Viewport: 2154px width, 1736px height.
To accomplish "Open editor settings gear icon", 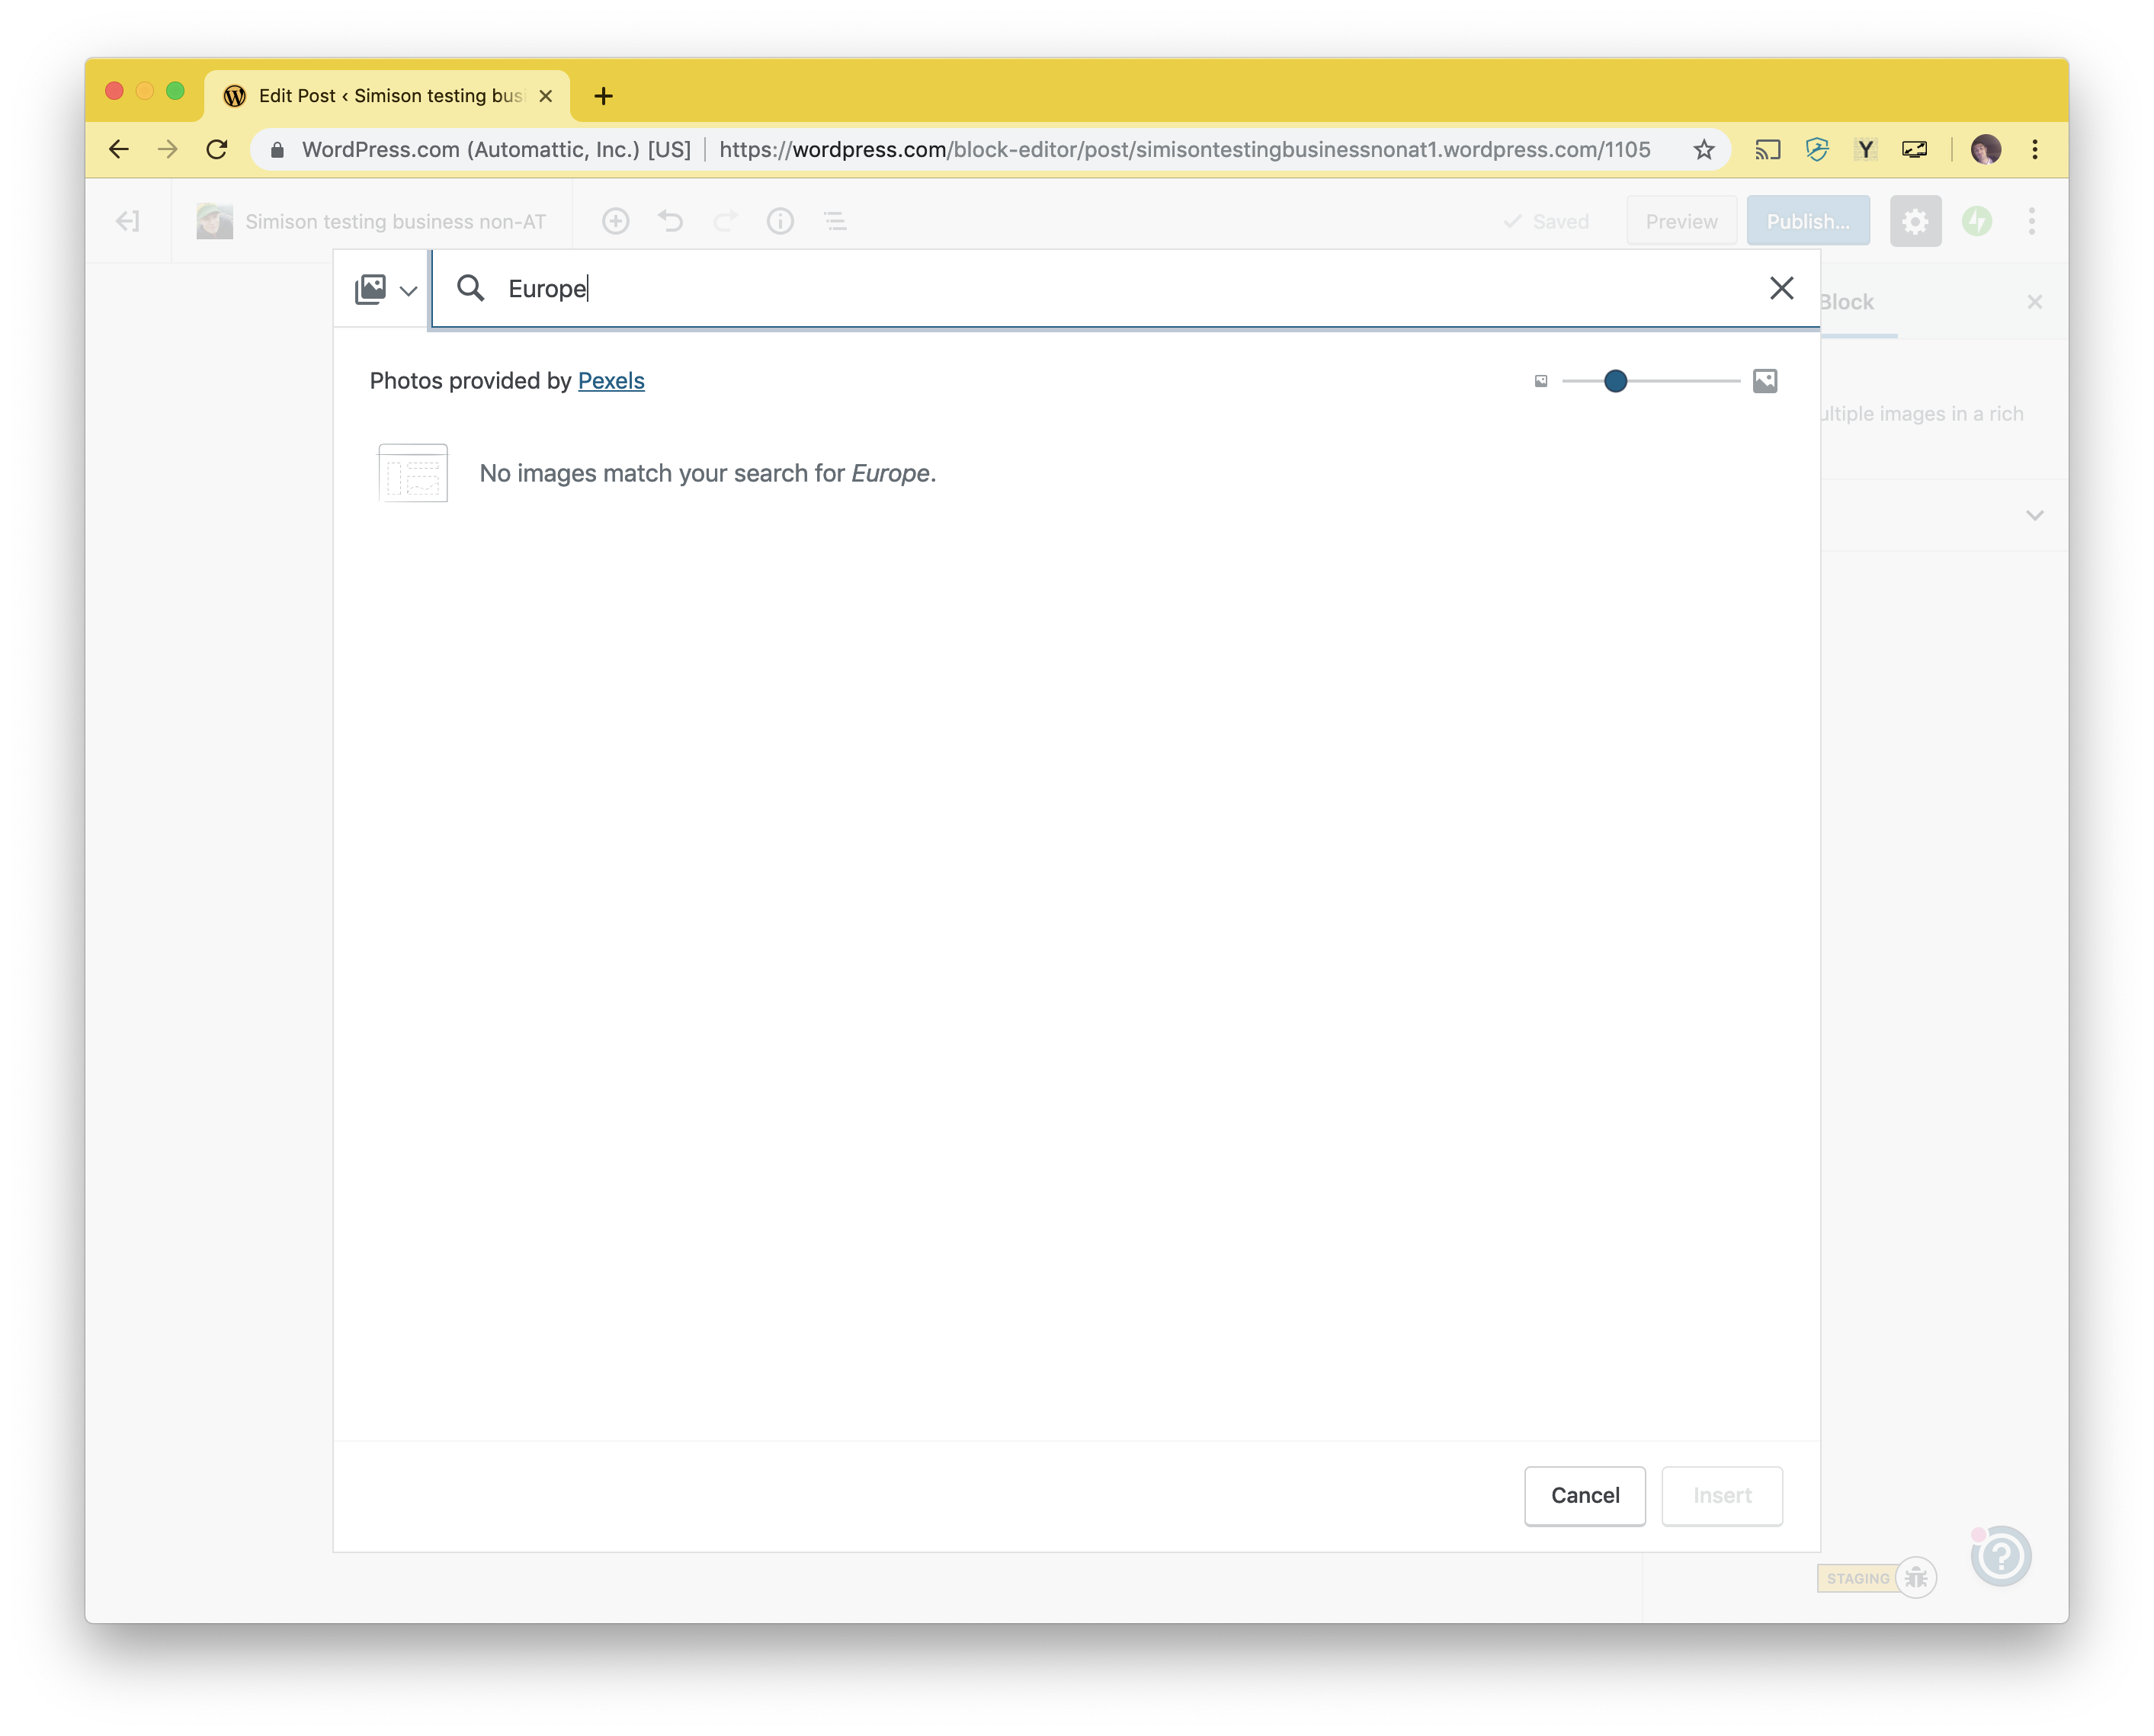I will coord(1915,222).
